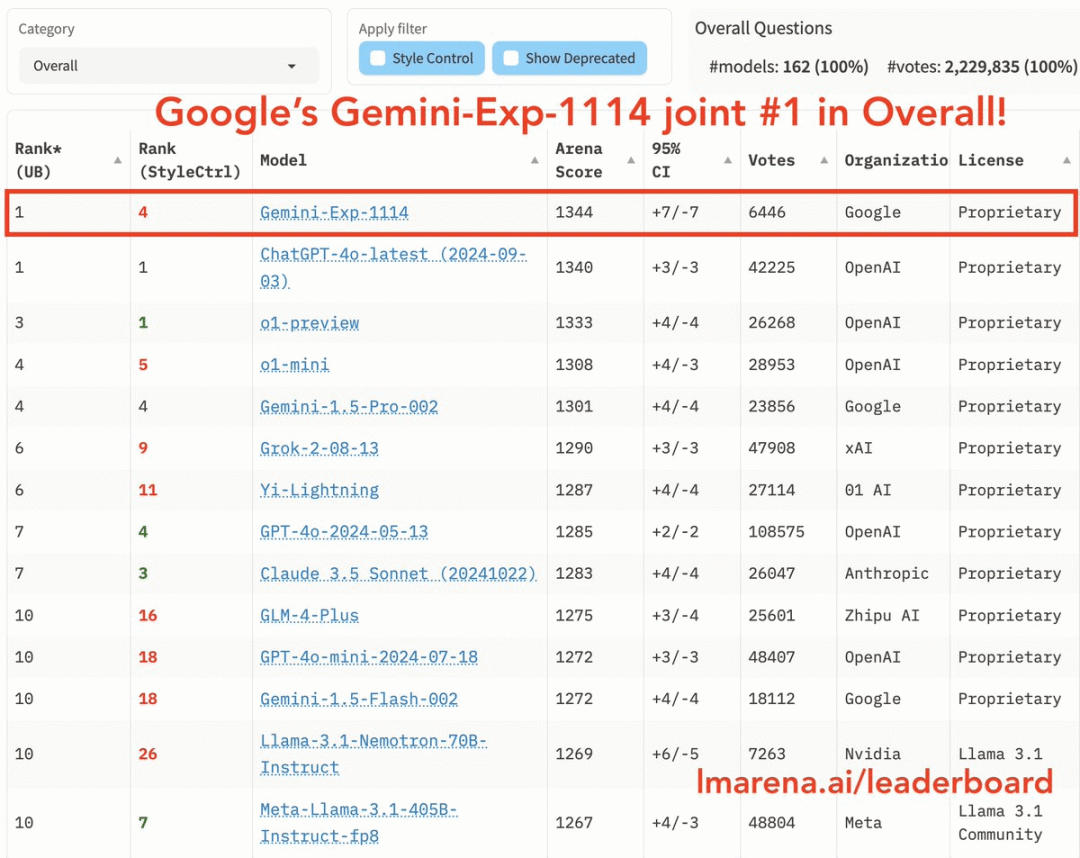
Task: Click the 95% CI sort arrow
Action: pos(728,160)
